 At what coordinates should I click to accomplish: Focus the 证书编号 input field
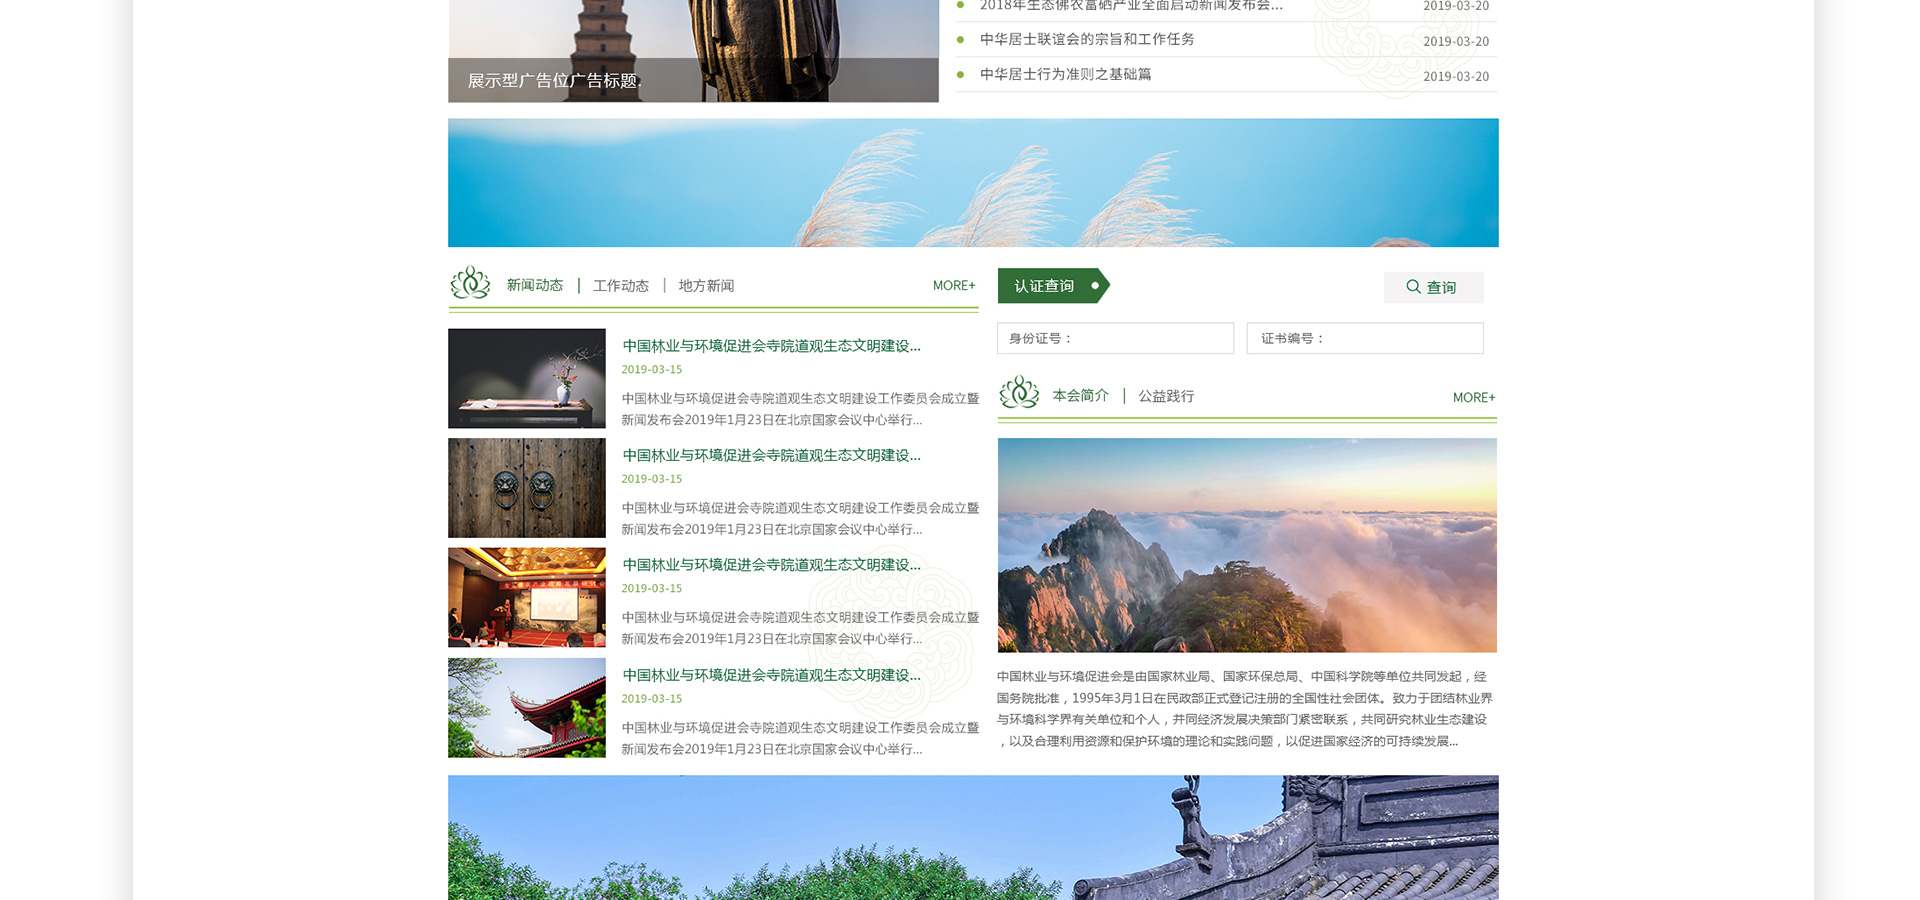click(x=1365, y=338)
